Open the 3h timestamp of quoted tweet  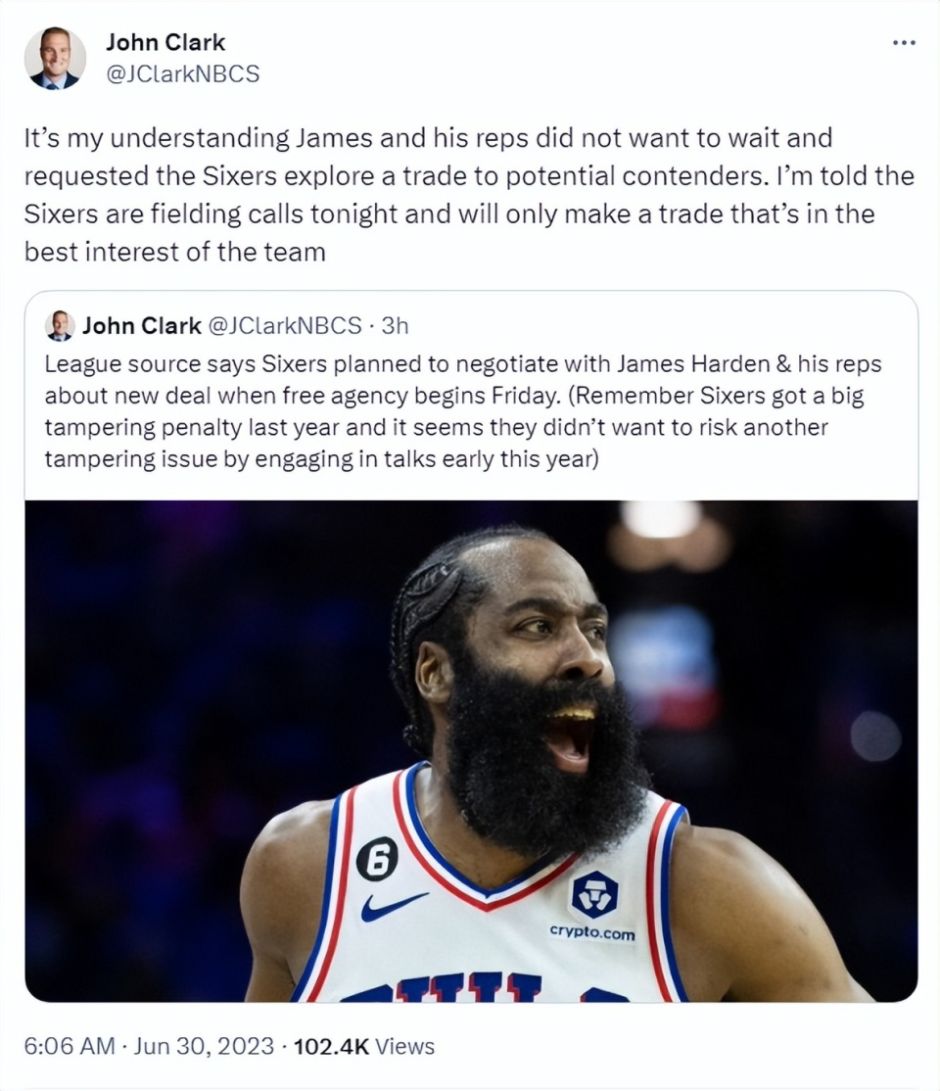(395, 326)
